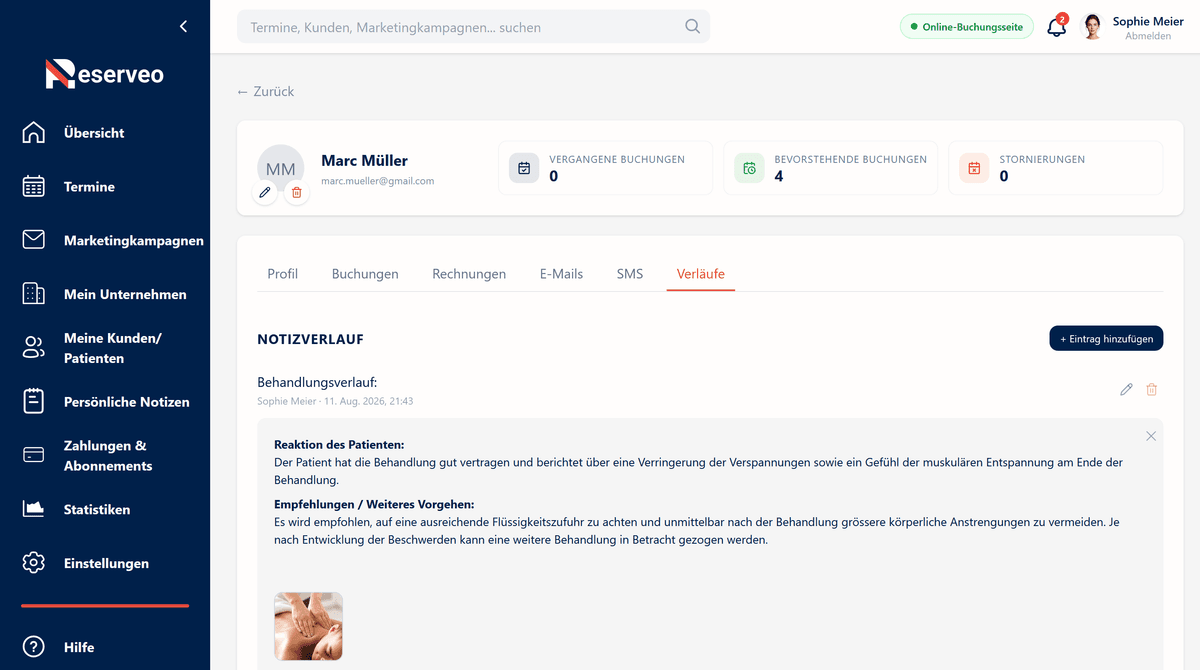
Task: Edit Marc Müller's profile with pencil icon
Action: tap(265, 193)
